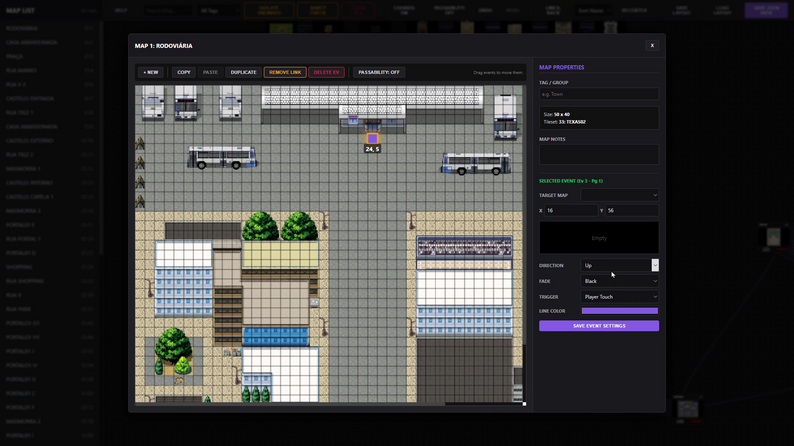Open the Trigger dropdown set to Player Touch

(x=619, y=297)
